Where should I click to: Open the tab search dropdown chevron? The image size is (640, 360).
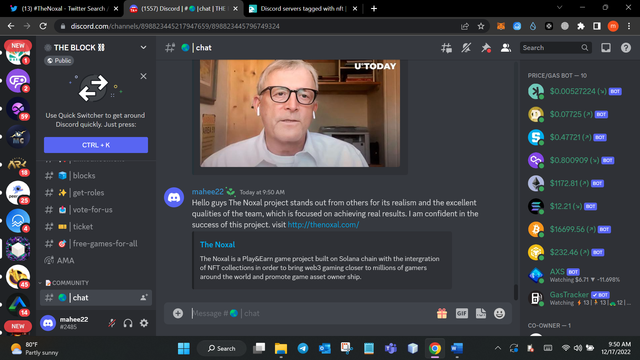click(560, 7)
